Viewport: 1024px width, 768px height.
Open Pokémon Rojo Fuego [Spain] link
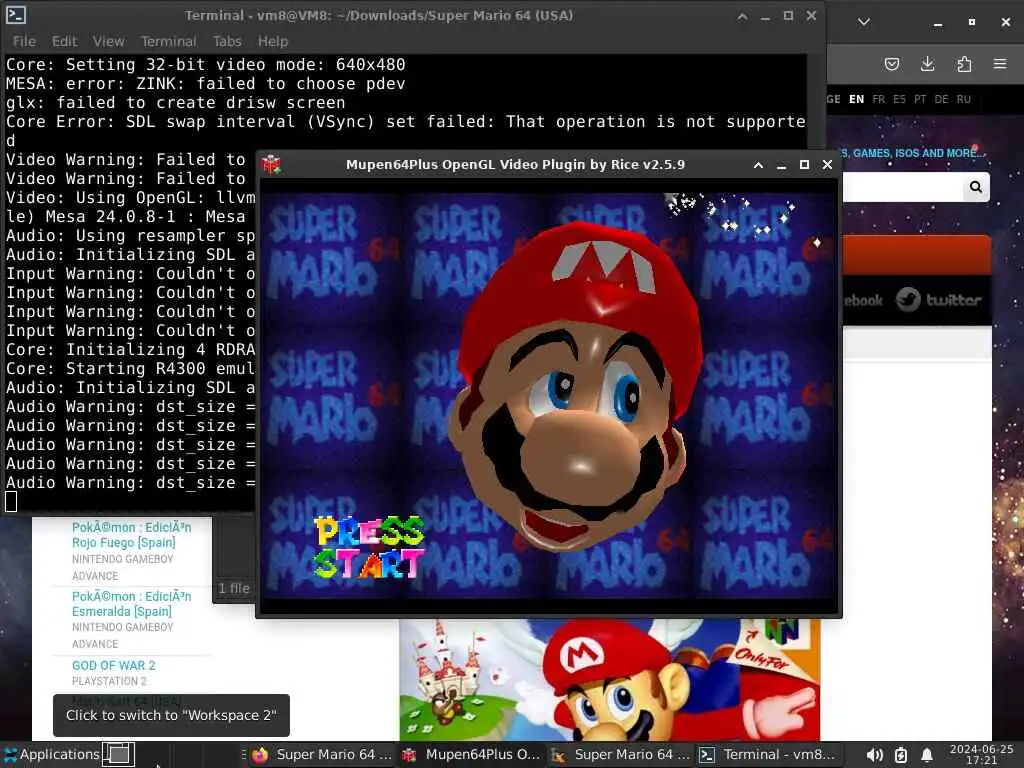point(131,535)
